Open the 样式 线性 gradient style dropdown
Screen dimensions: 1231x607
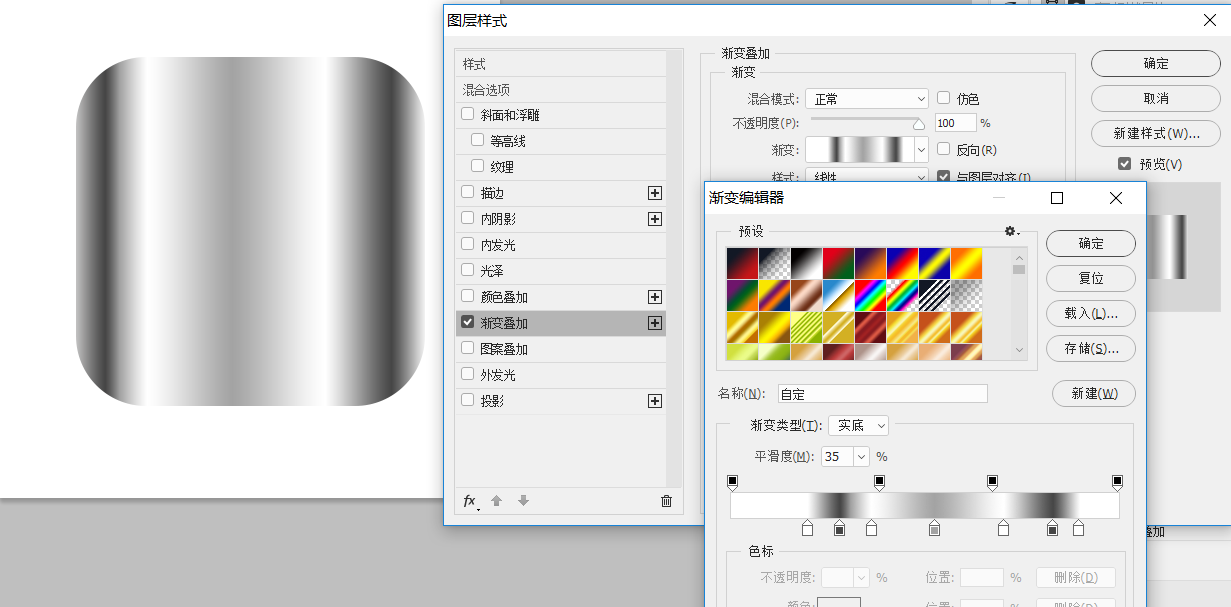coord(867,177)
